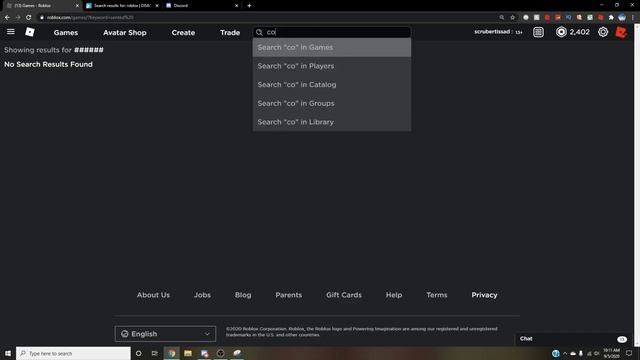The image size is (640, 360).
Task: Open the notifications feed icon beside the username
Action: pyautogui.click(x=538, y=32)
